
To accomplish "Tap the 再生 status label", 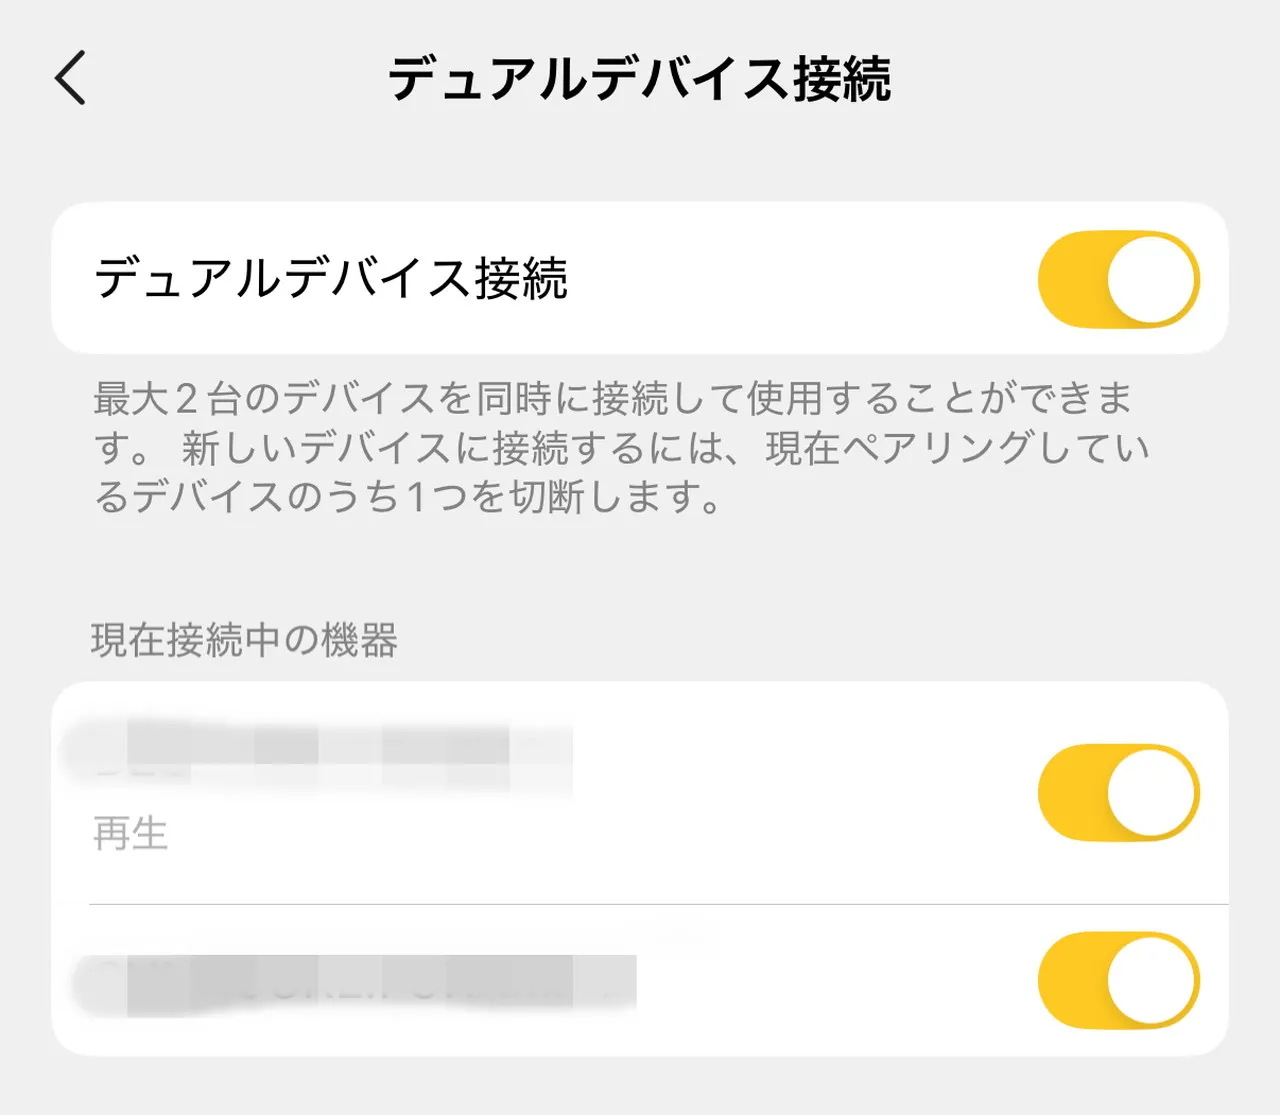I will coord(130,833).
